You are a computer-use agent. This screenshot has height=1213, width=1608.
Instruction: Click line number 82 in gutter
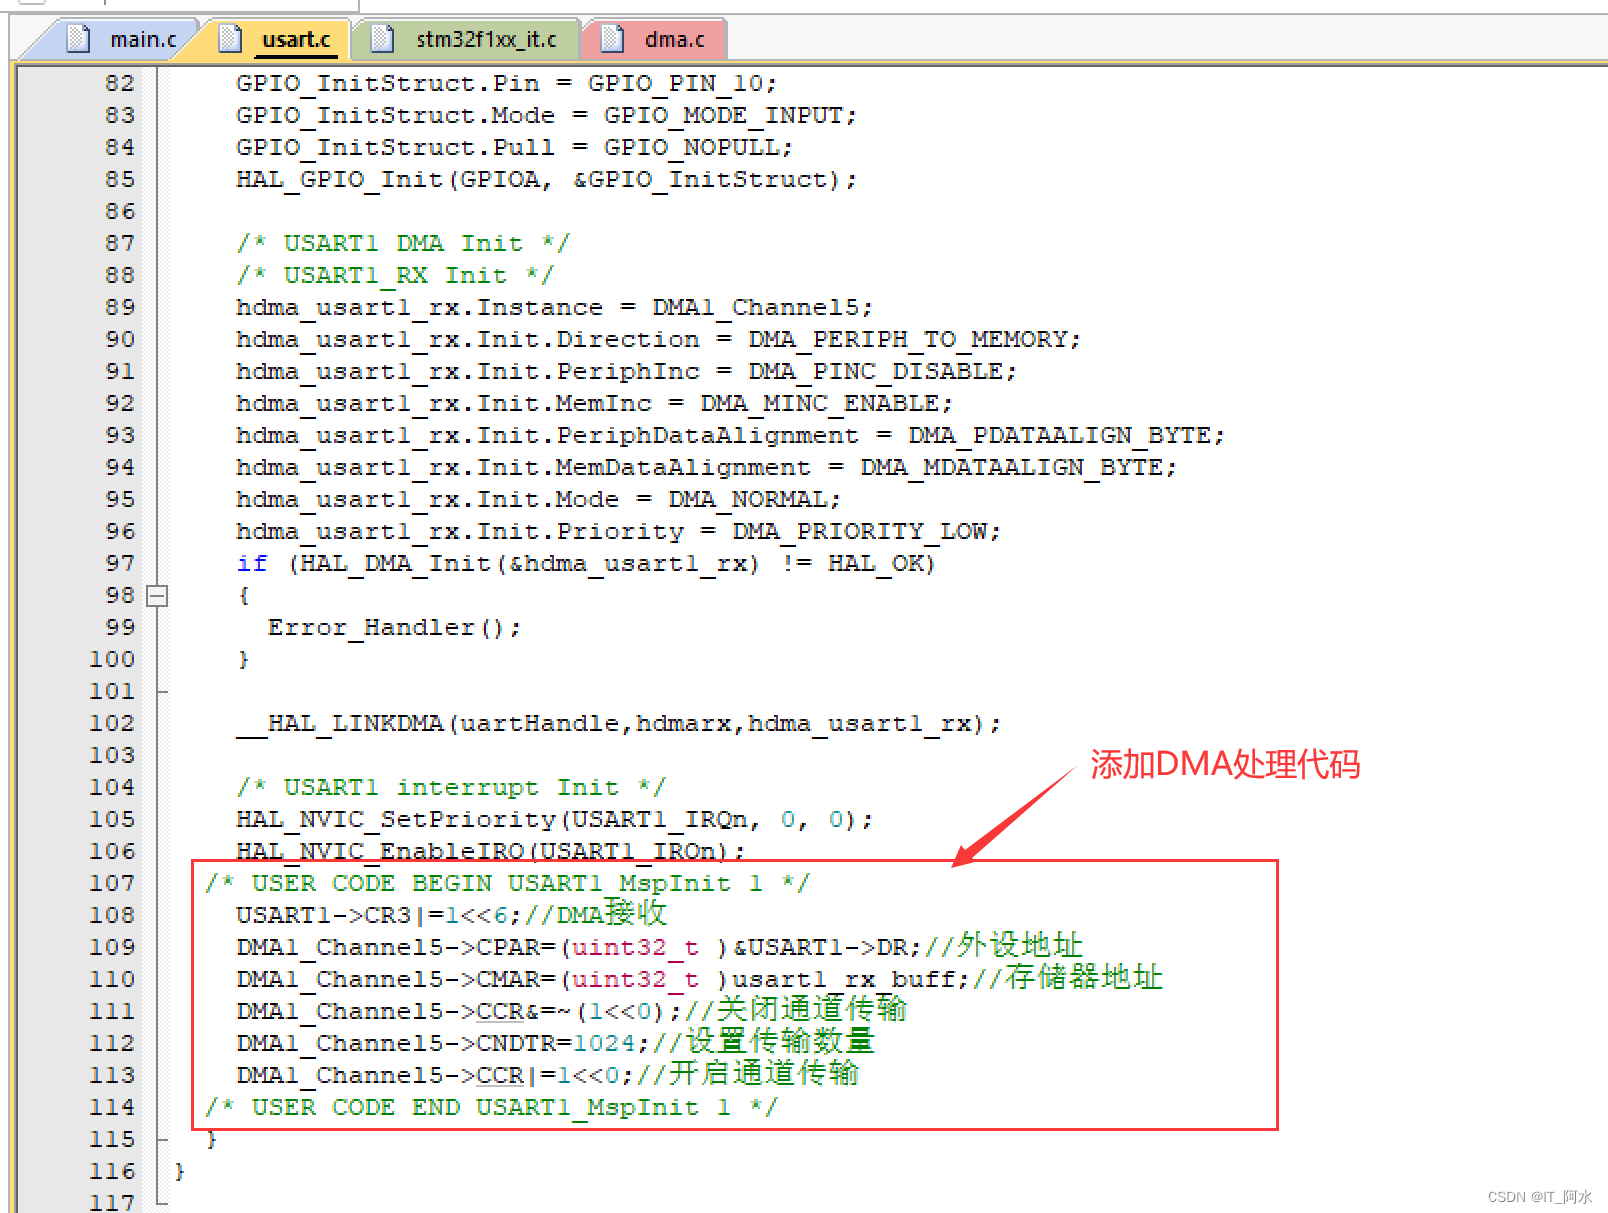pos(119,83)
